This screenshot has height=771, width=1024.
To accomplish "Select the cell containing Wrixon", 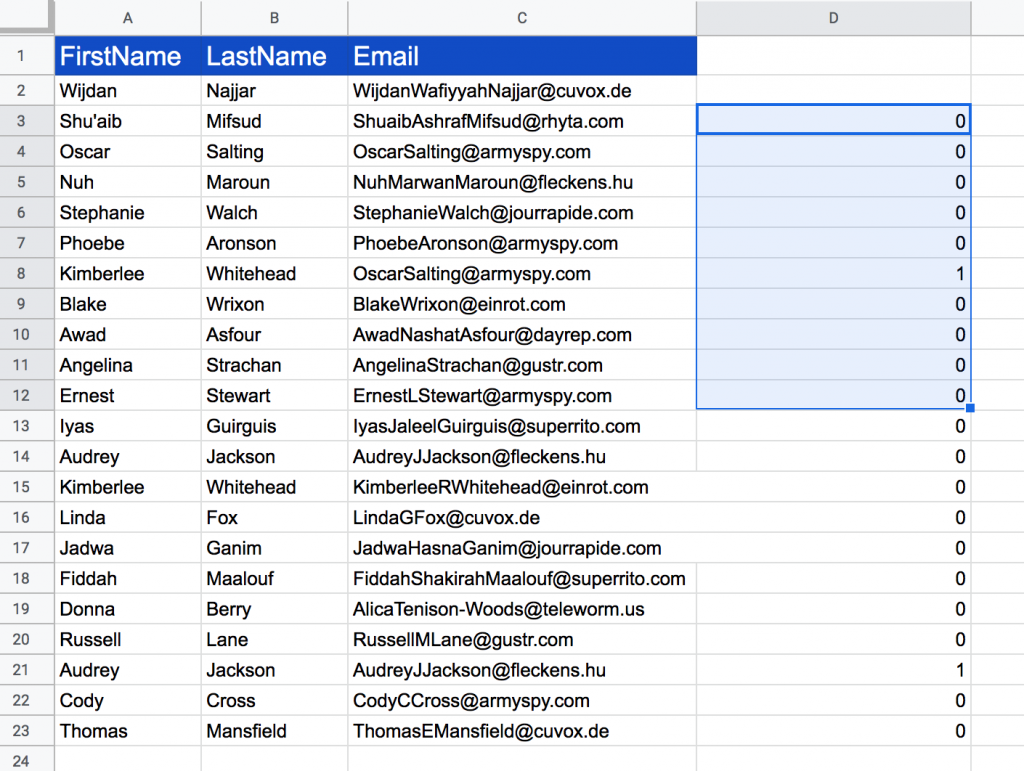I will (x=274, y=304).
